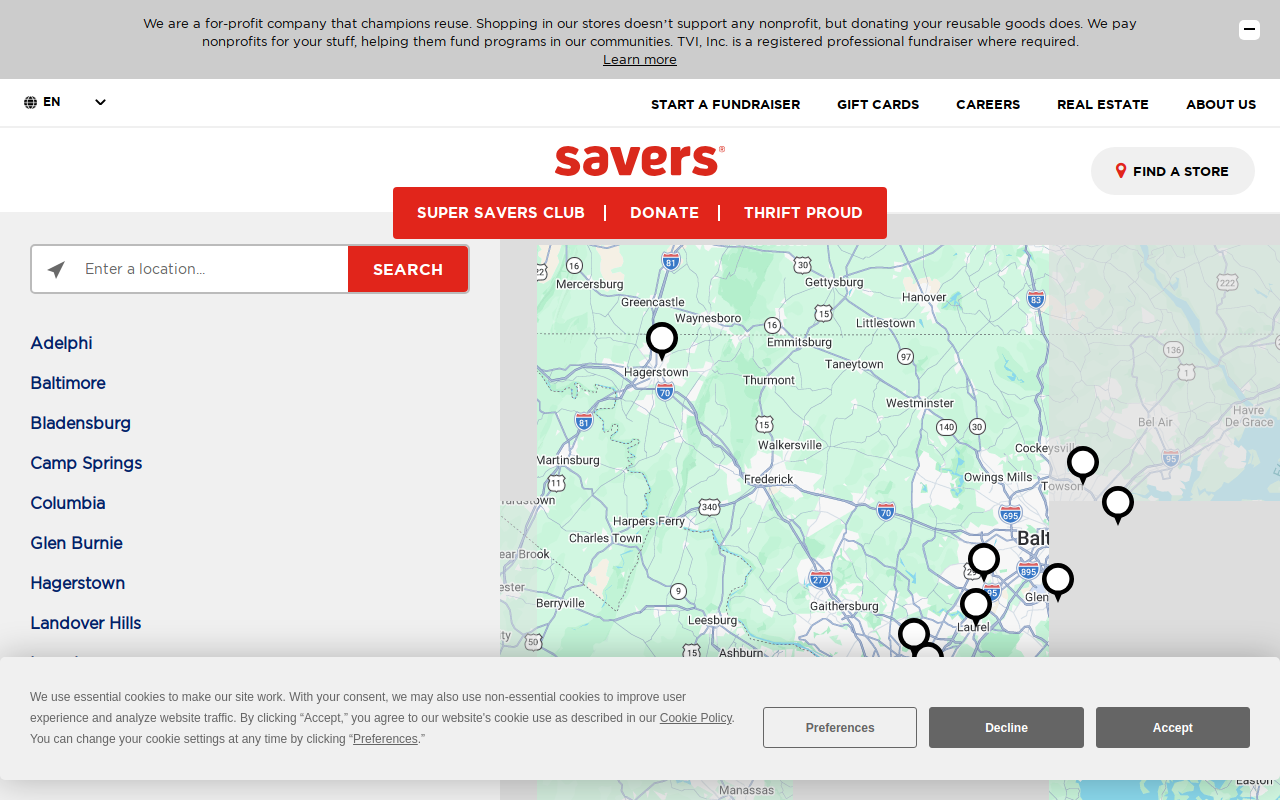The image size is (1280, 800).
Task: Select Landover Hills store location
Action: point(86,623)
